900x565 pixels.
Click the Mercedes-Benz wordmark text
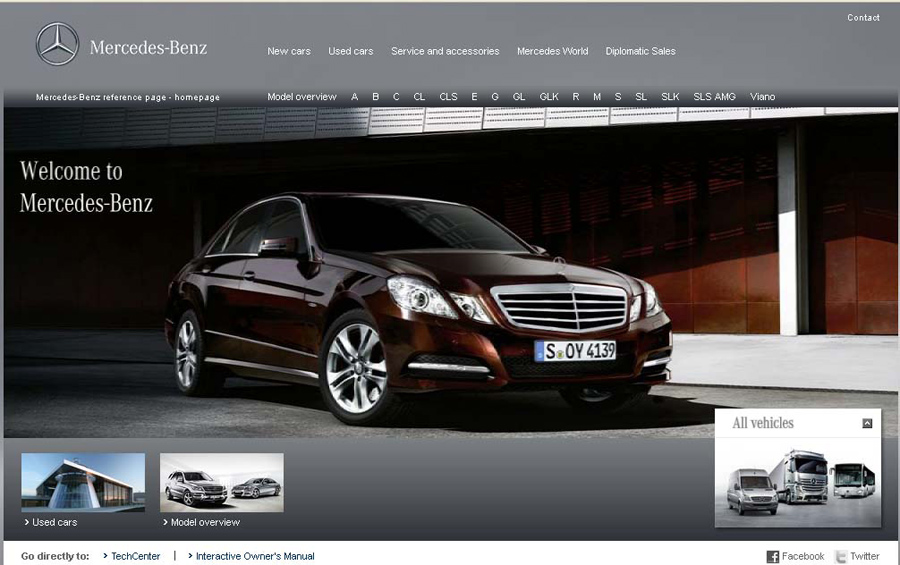click(x=148, y=48)
